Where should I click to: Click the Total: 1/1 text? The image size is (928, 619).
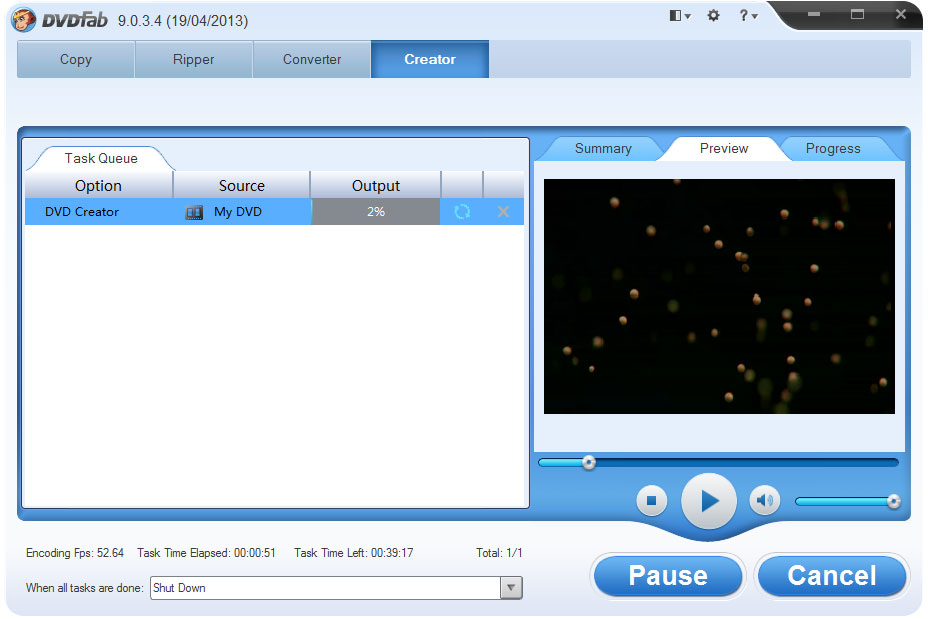click(499, 553)
